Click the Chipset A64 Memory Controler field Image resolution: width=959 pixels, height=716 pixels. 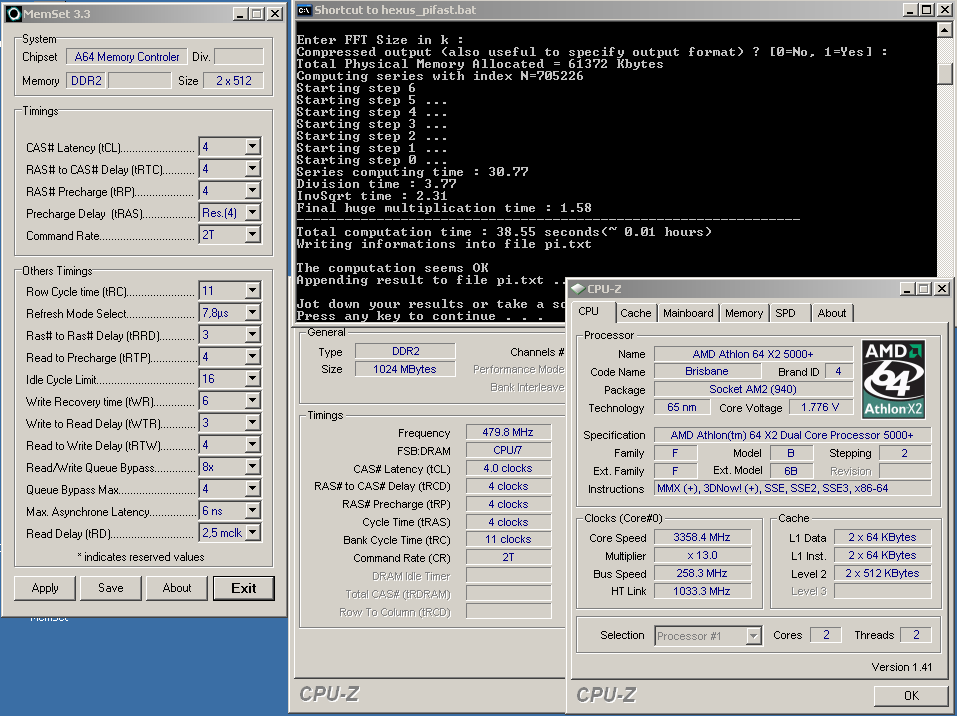tap(127, 57)
